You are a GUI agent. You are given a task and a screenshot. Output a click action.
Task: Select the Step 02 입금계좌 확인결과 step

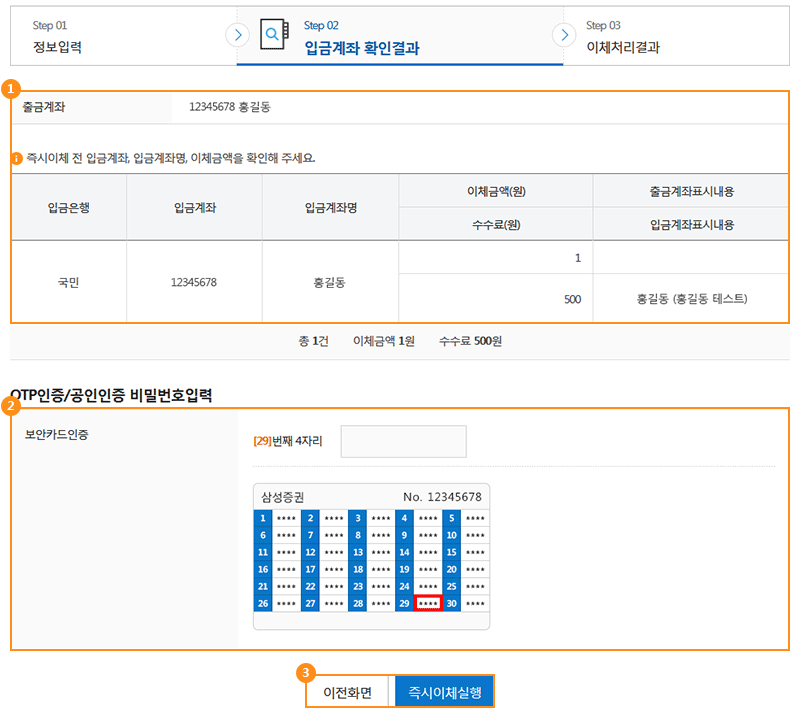pos(400,36)
